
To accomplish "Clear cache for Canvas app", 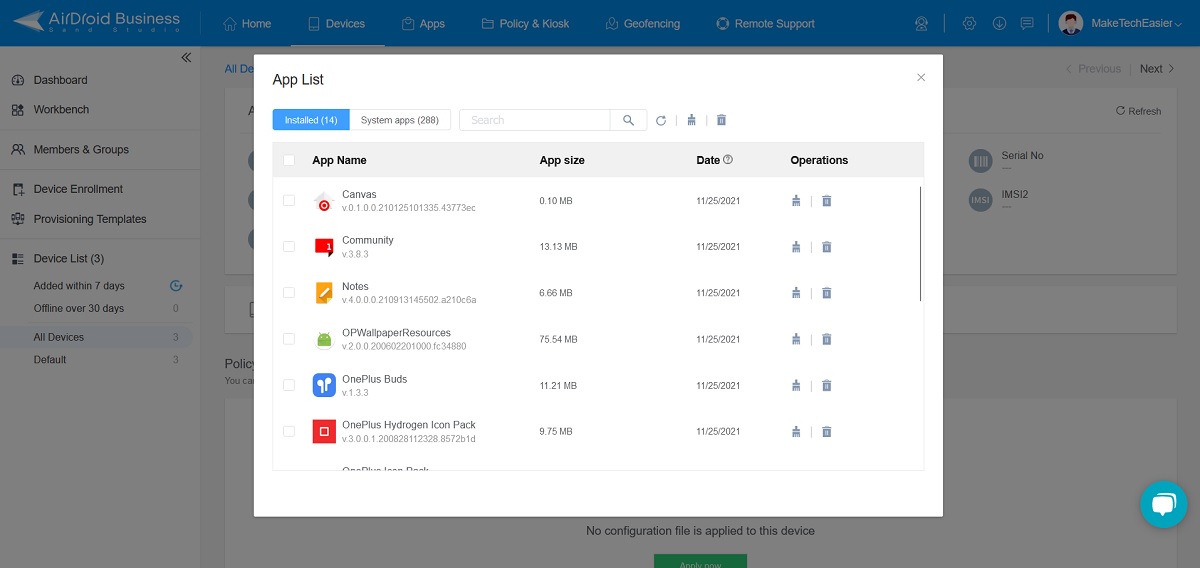I will [x=796, y=201].
